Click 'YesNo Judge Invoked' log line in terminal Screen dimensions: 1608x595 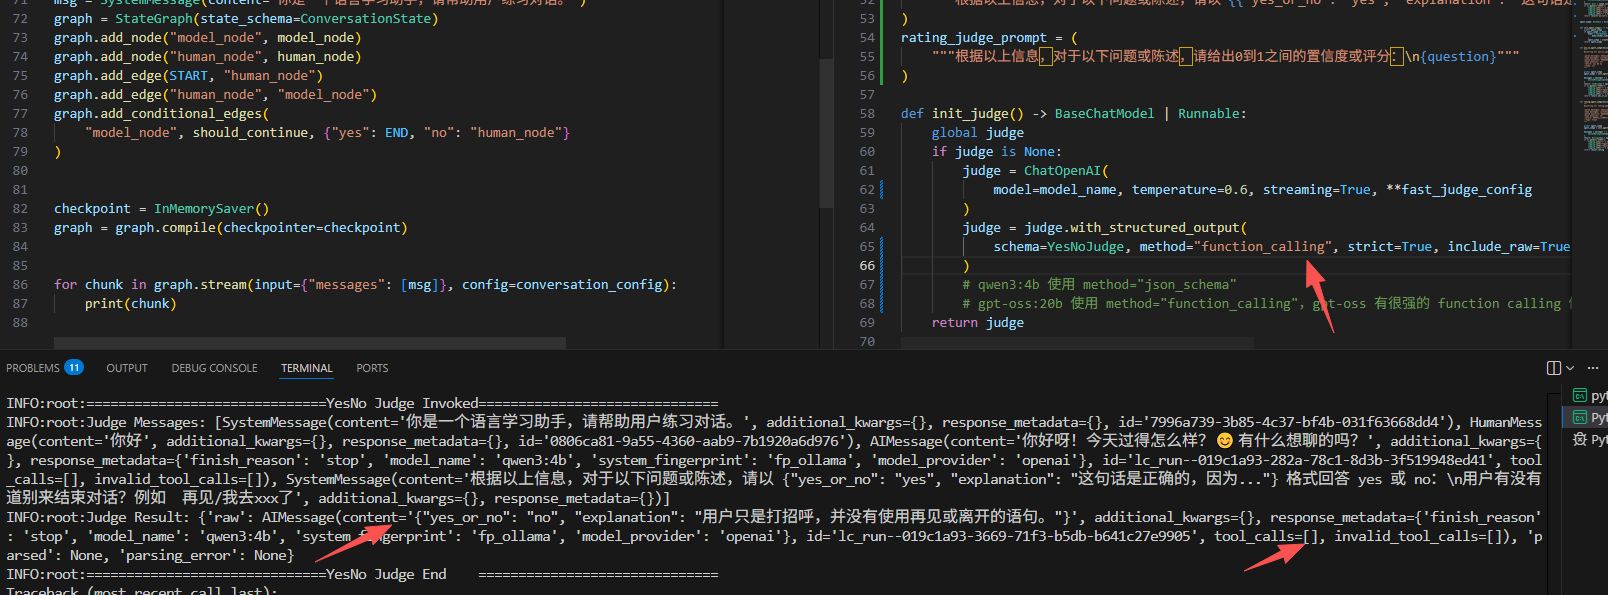click(x=362, y=403)
